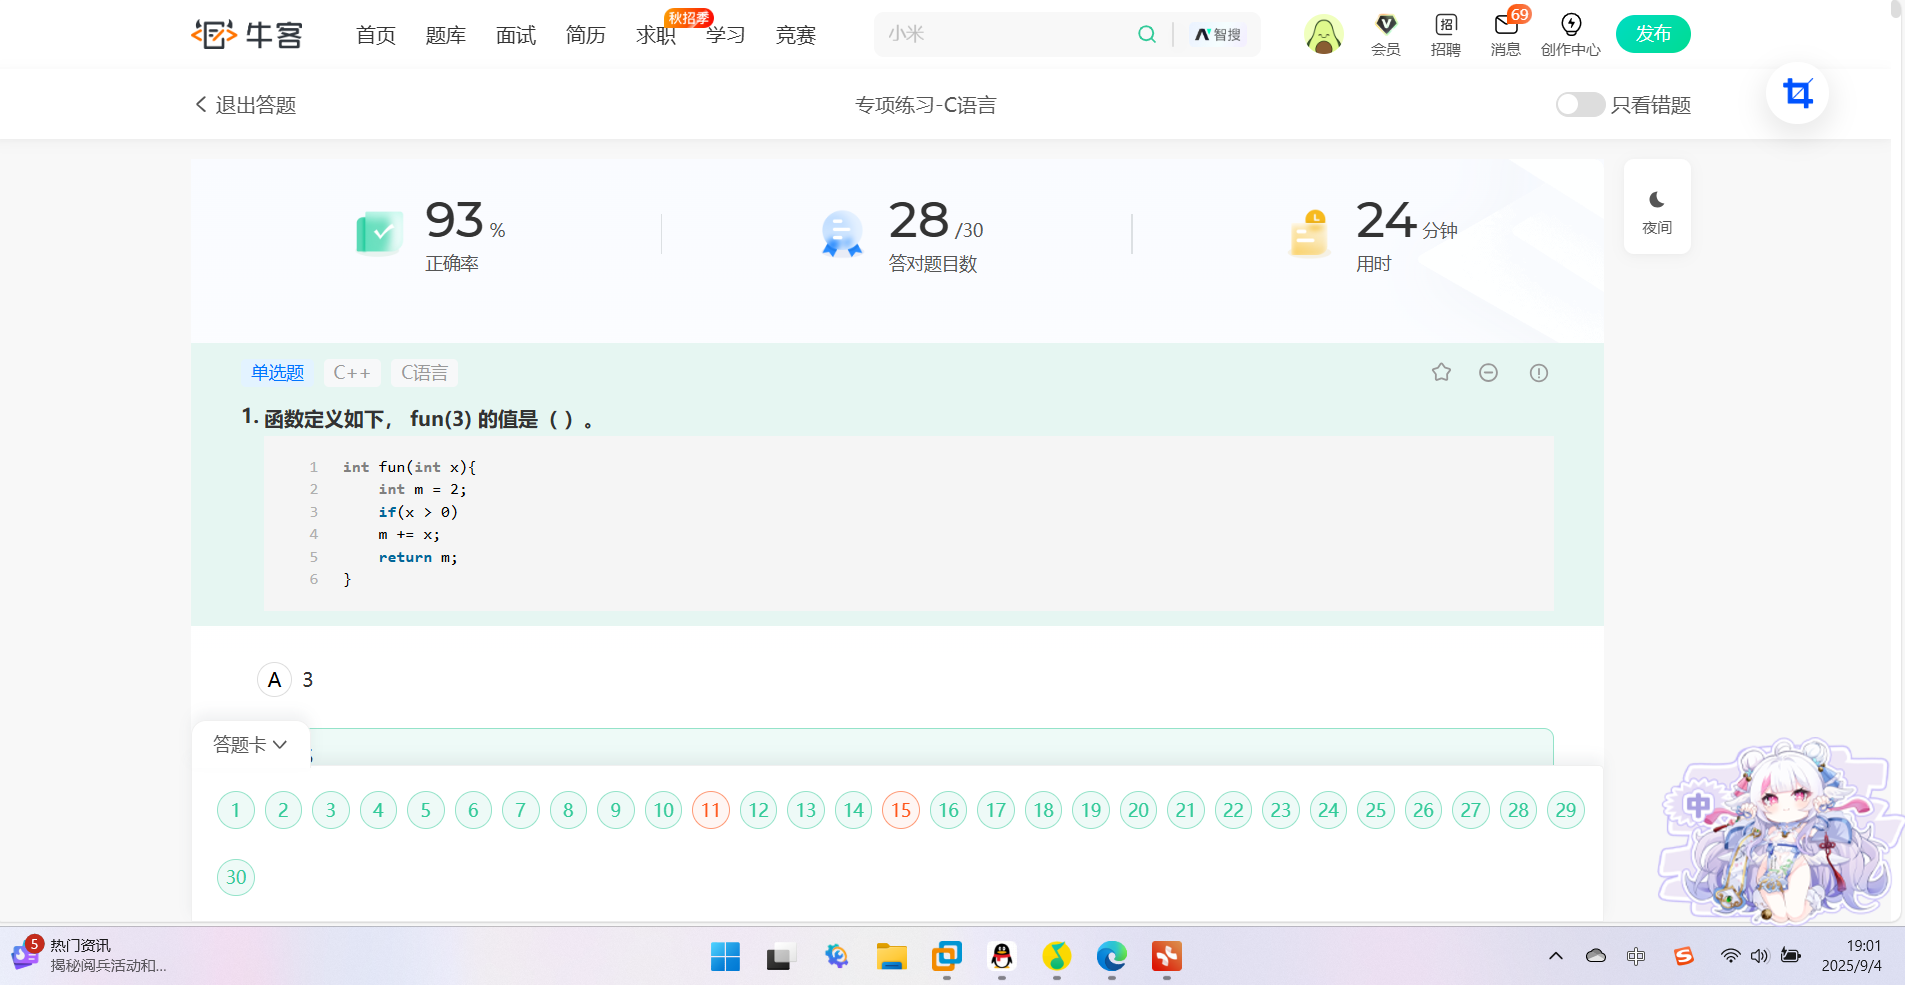This screenshot has height=985, width=1905.
Task: Open the 招聘 icon
Action: [1444, 33]
